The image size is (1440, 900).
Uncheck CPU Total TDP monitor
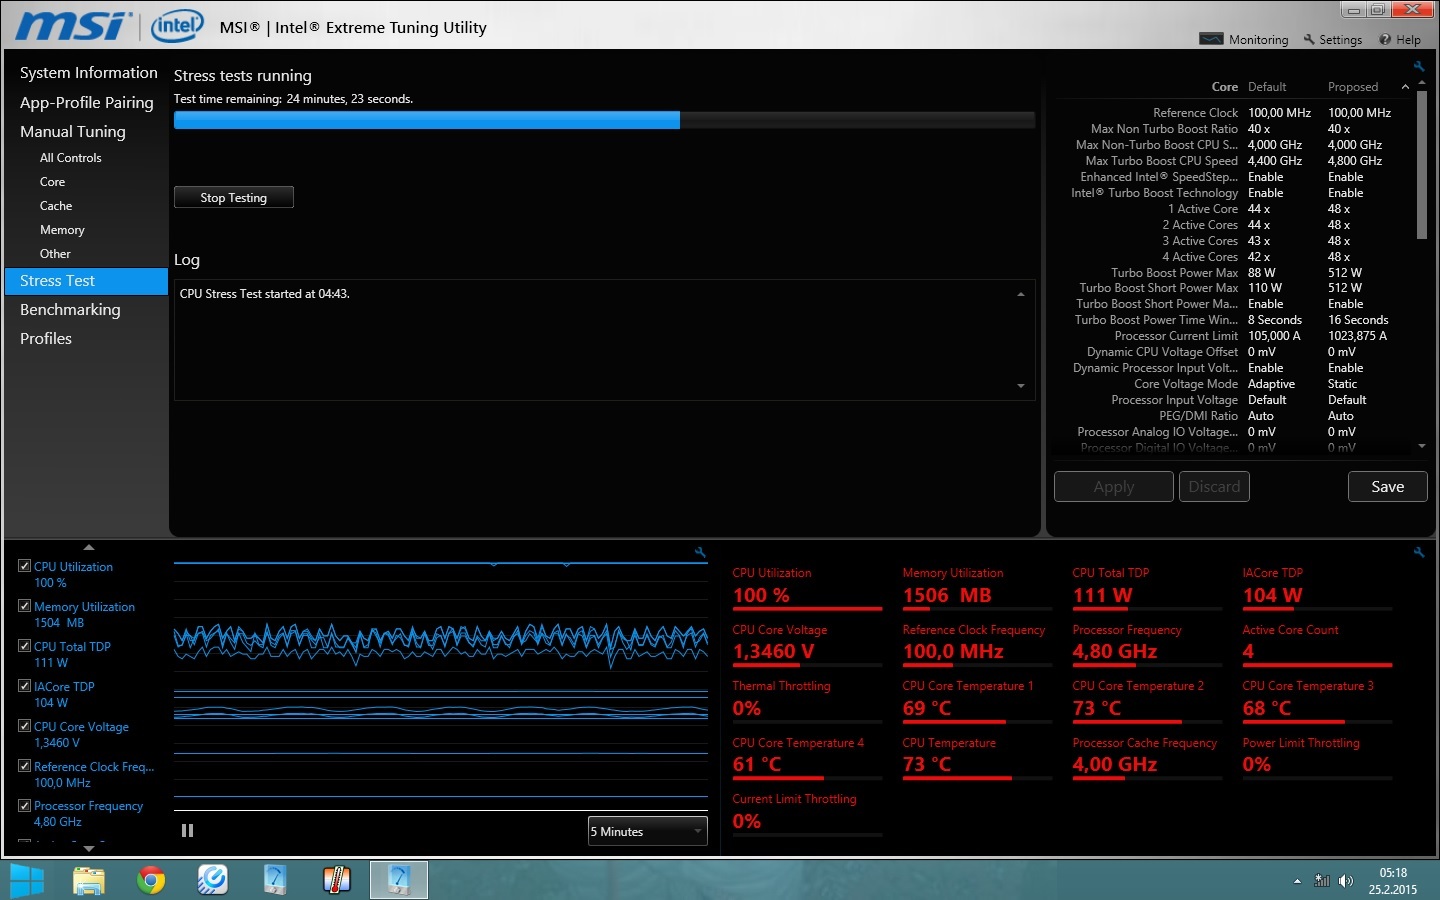click(x=25, y=646)
